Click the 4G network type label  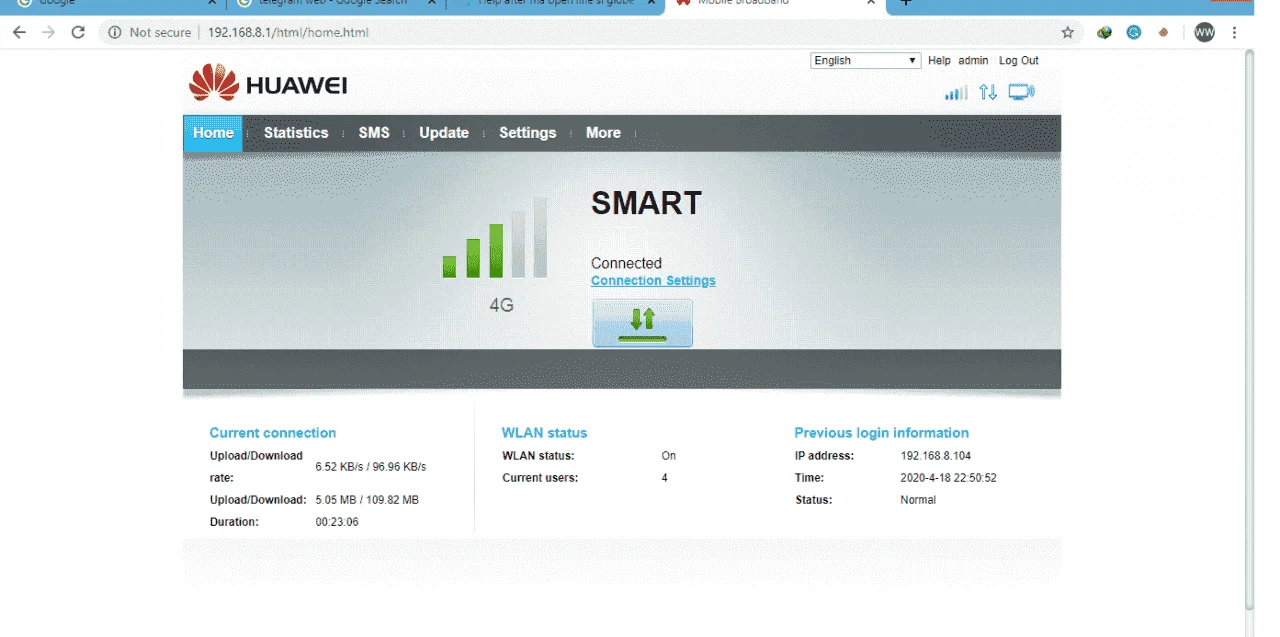tap(501, 305)
